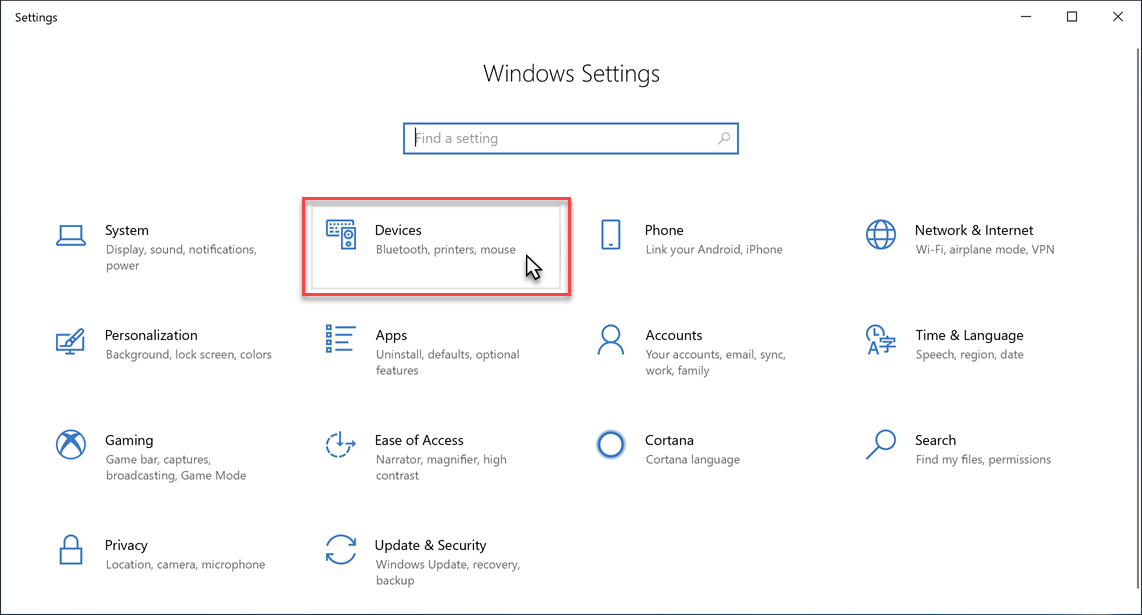Open Time & Language heading
Screen dimensions: 1142x615
click(x=969, y=335)
